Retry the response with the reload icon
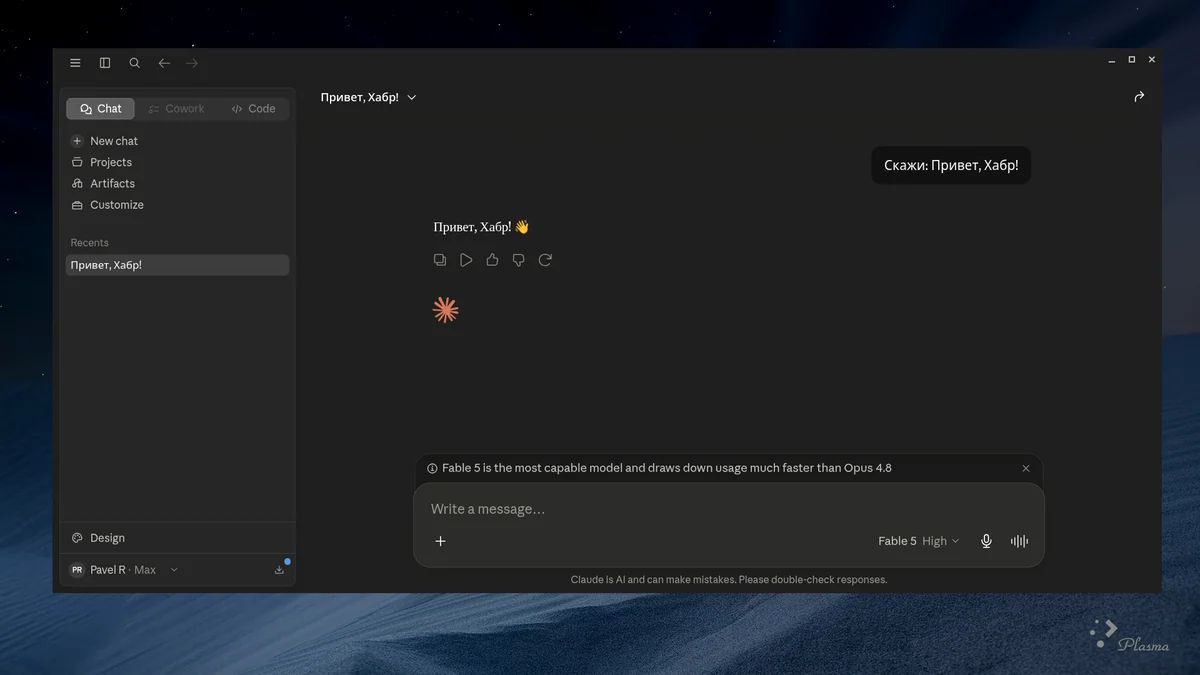The image size is (1200, 675). point(545,260)
